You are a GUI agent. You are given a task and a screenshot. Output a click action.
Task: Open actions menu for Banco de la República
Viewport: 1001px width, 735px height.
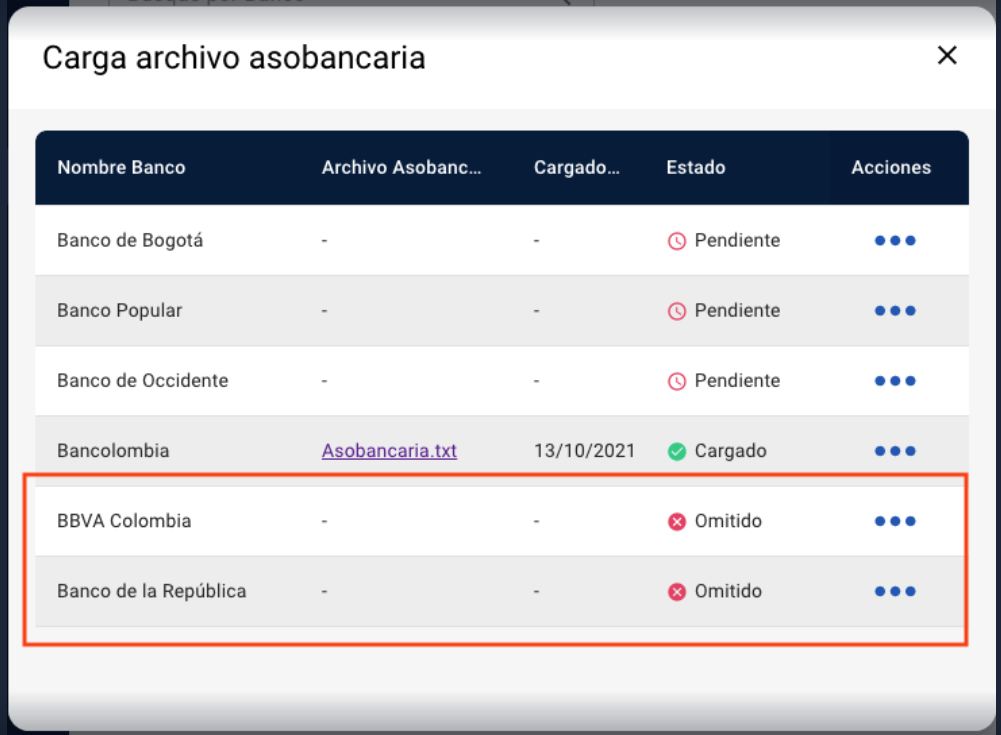pos(895,592)
